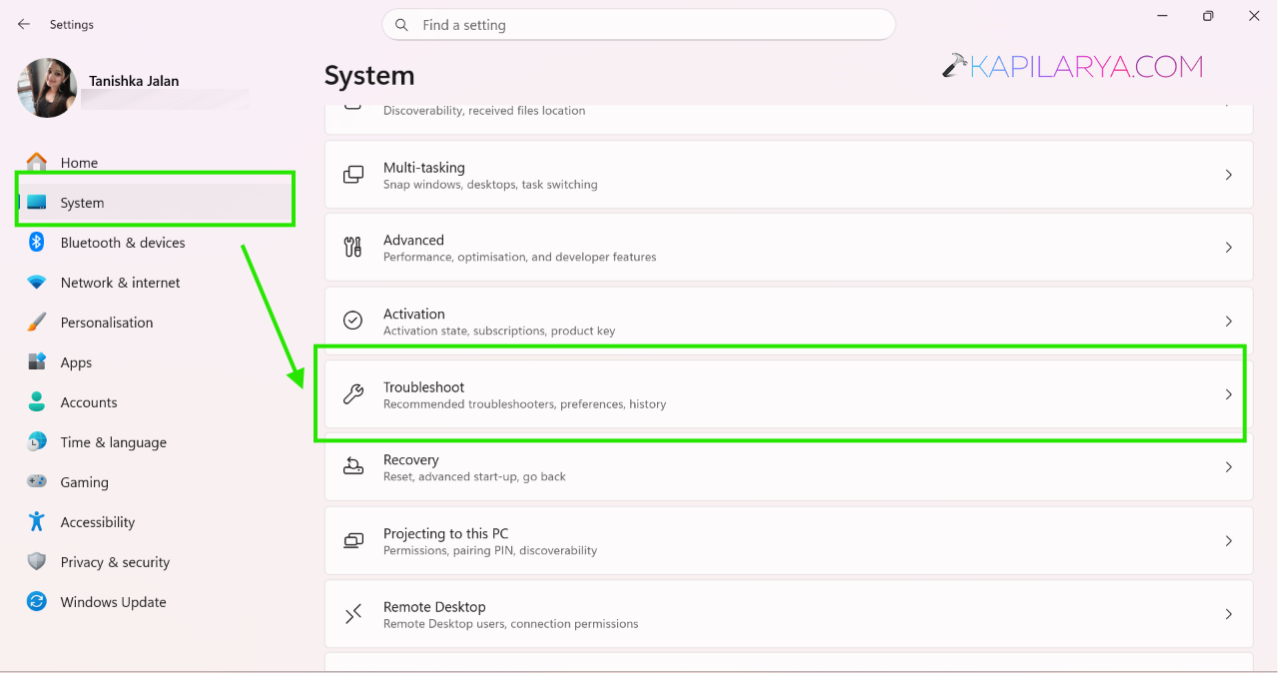1280x673 pixels.
Task: Click the back arrow in Settings header
Action: coord(24,24)
